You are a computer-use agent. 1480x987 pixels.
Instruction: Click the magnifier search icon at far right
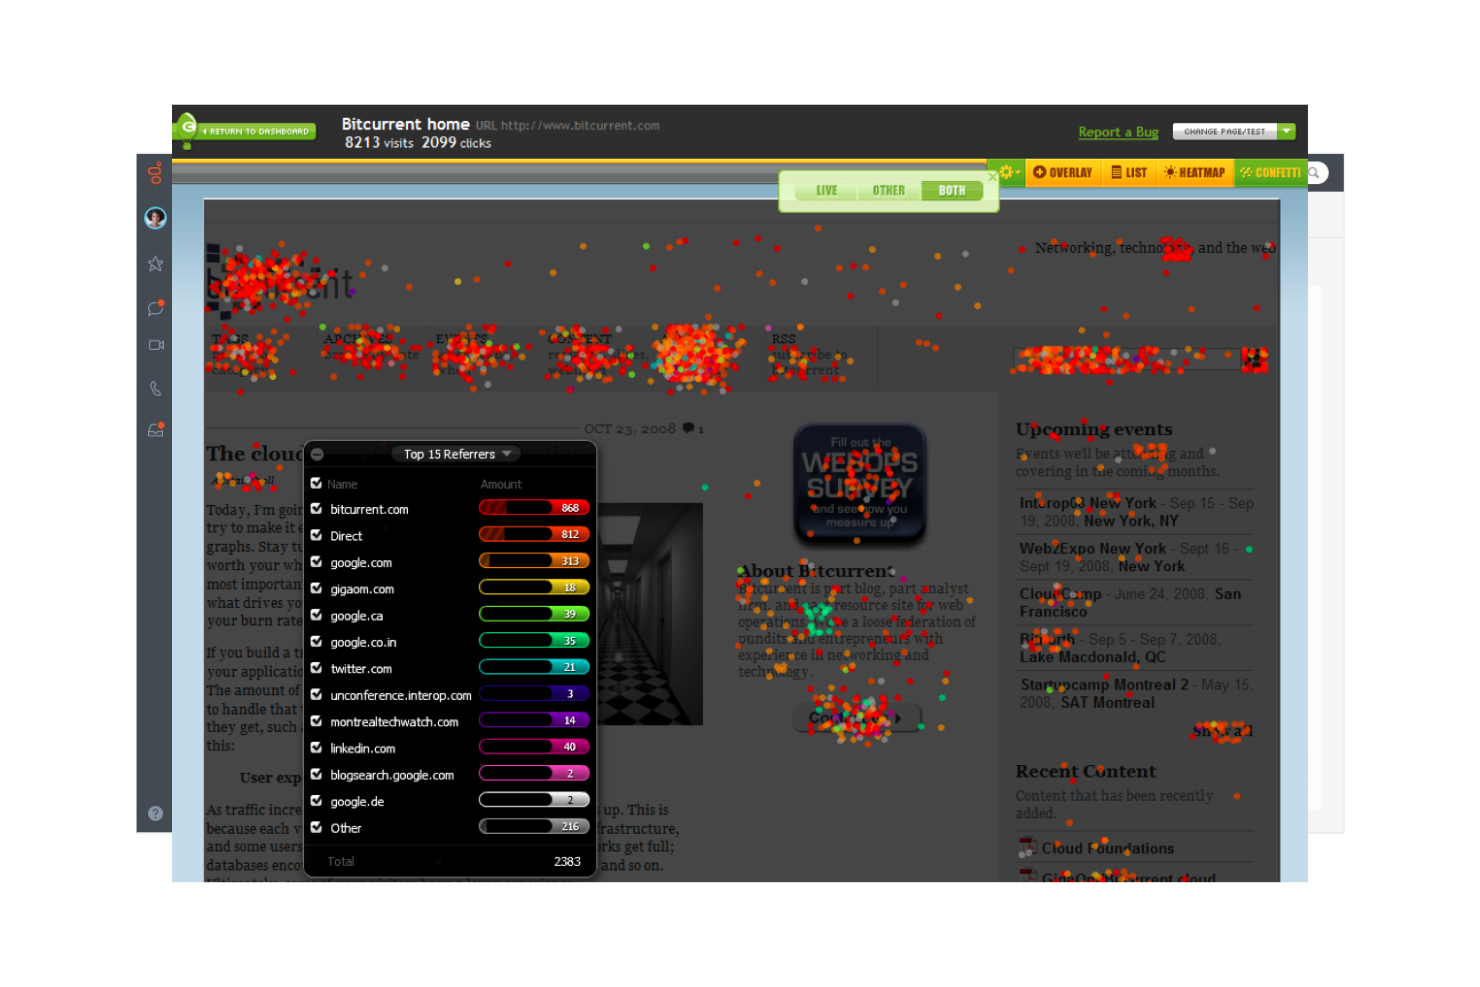[1314, 173]
